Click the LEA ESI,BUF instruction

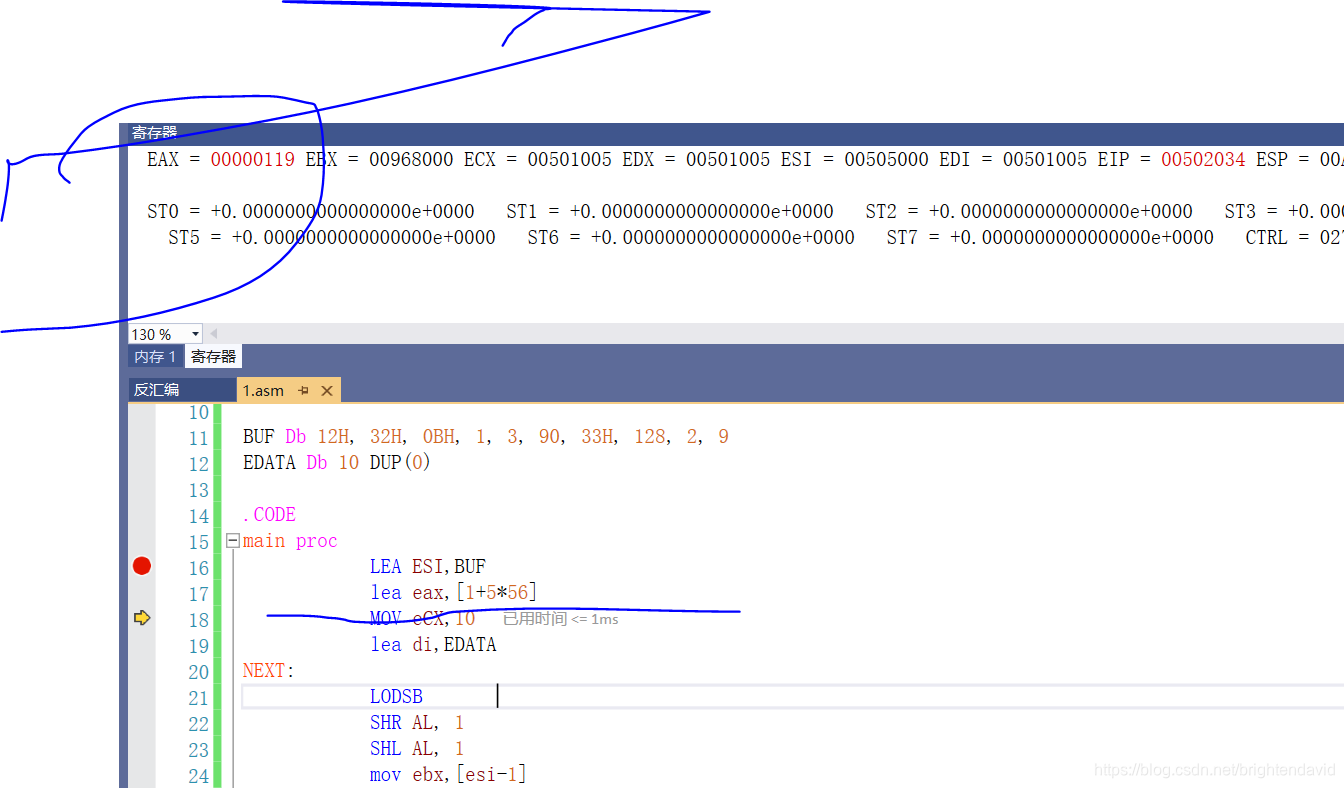click(428, 567)
